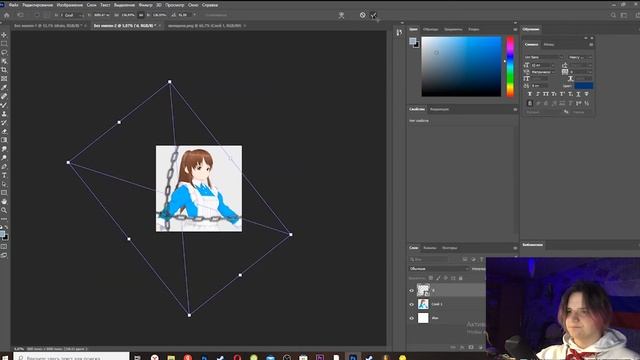The width and height of the screenshot is (640, 360).
Task: Click the anime girl image on canvas
Action: [x=199, y=189]
